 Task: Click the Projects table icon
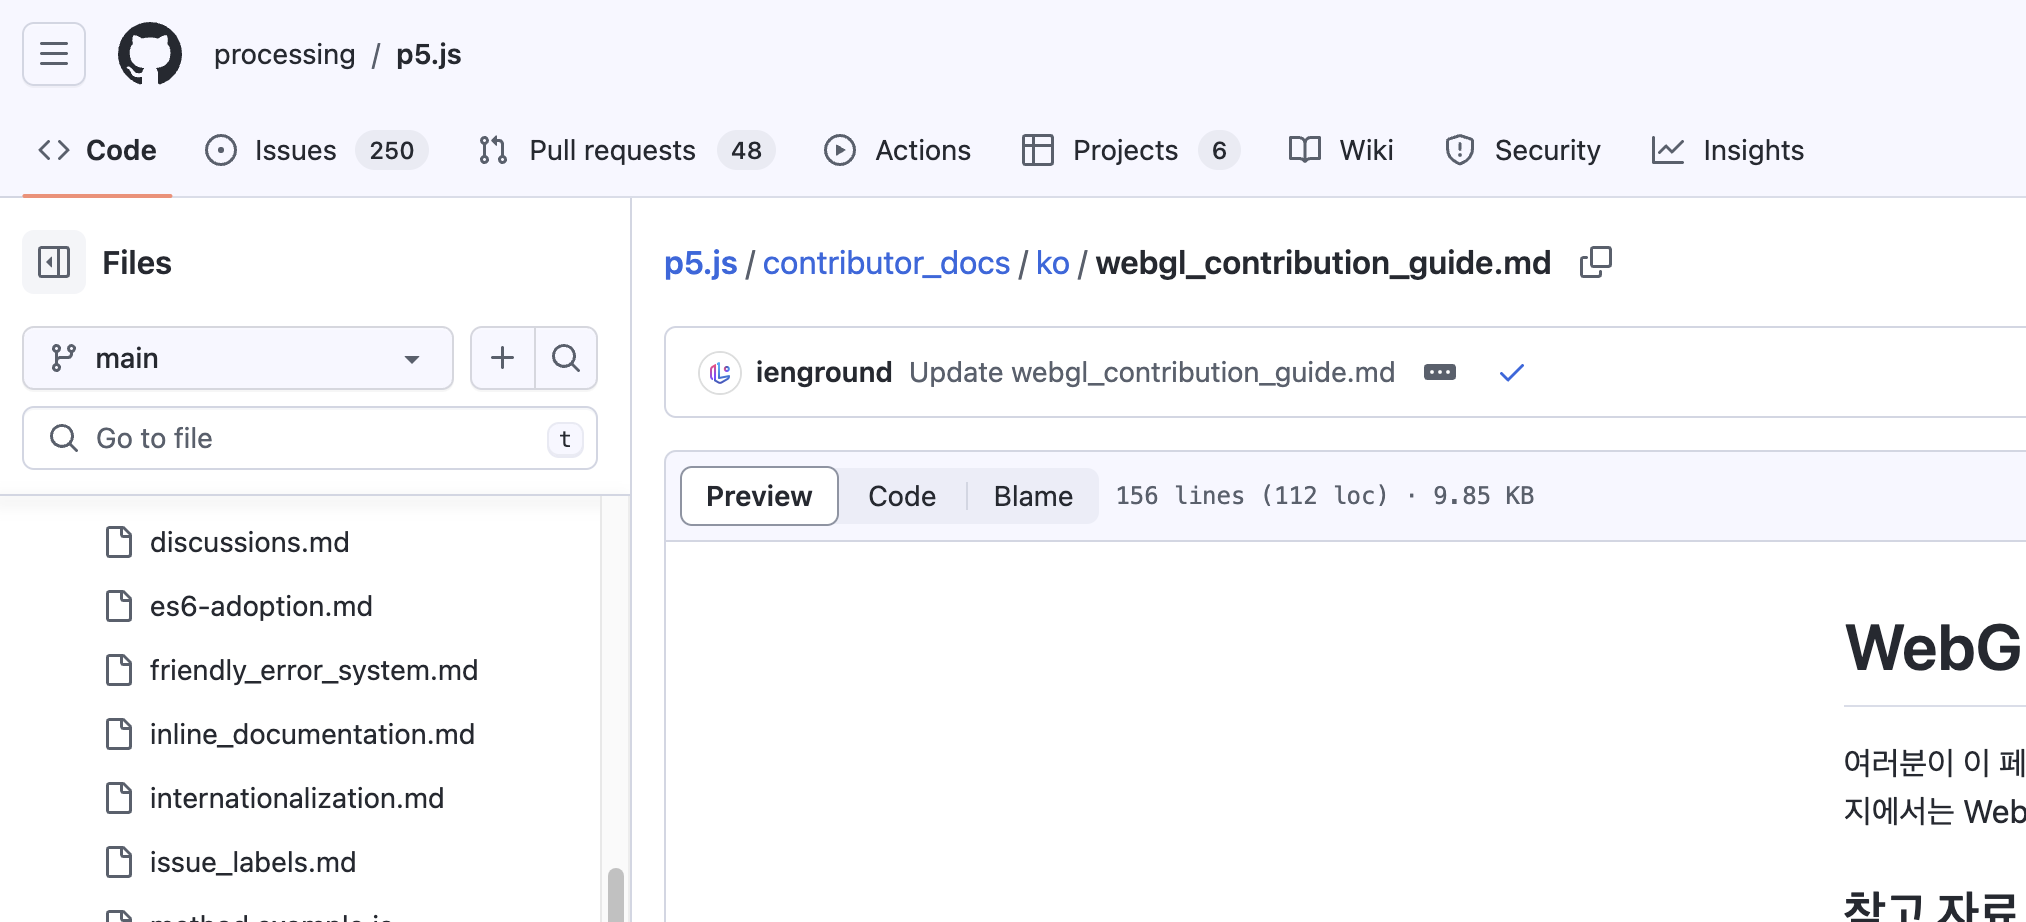point(1038,150)
